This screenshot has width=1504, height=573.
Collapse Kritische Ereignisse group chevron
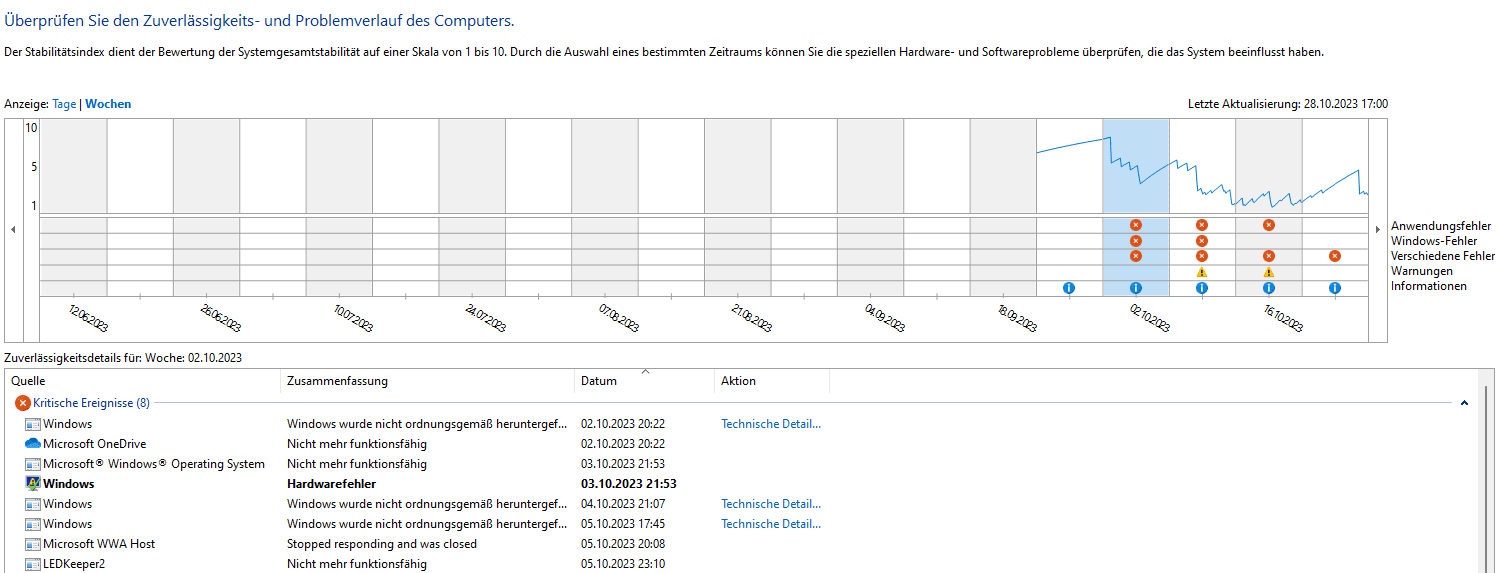pyautogui.click(x=1464, y=403)
